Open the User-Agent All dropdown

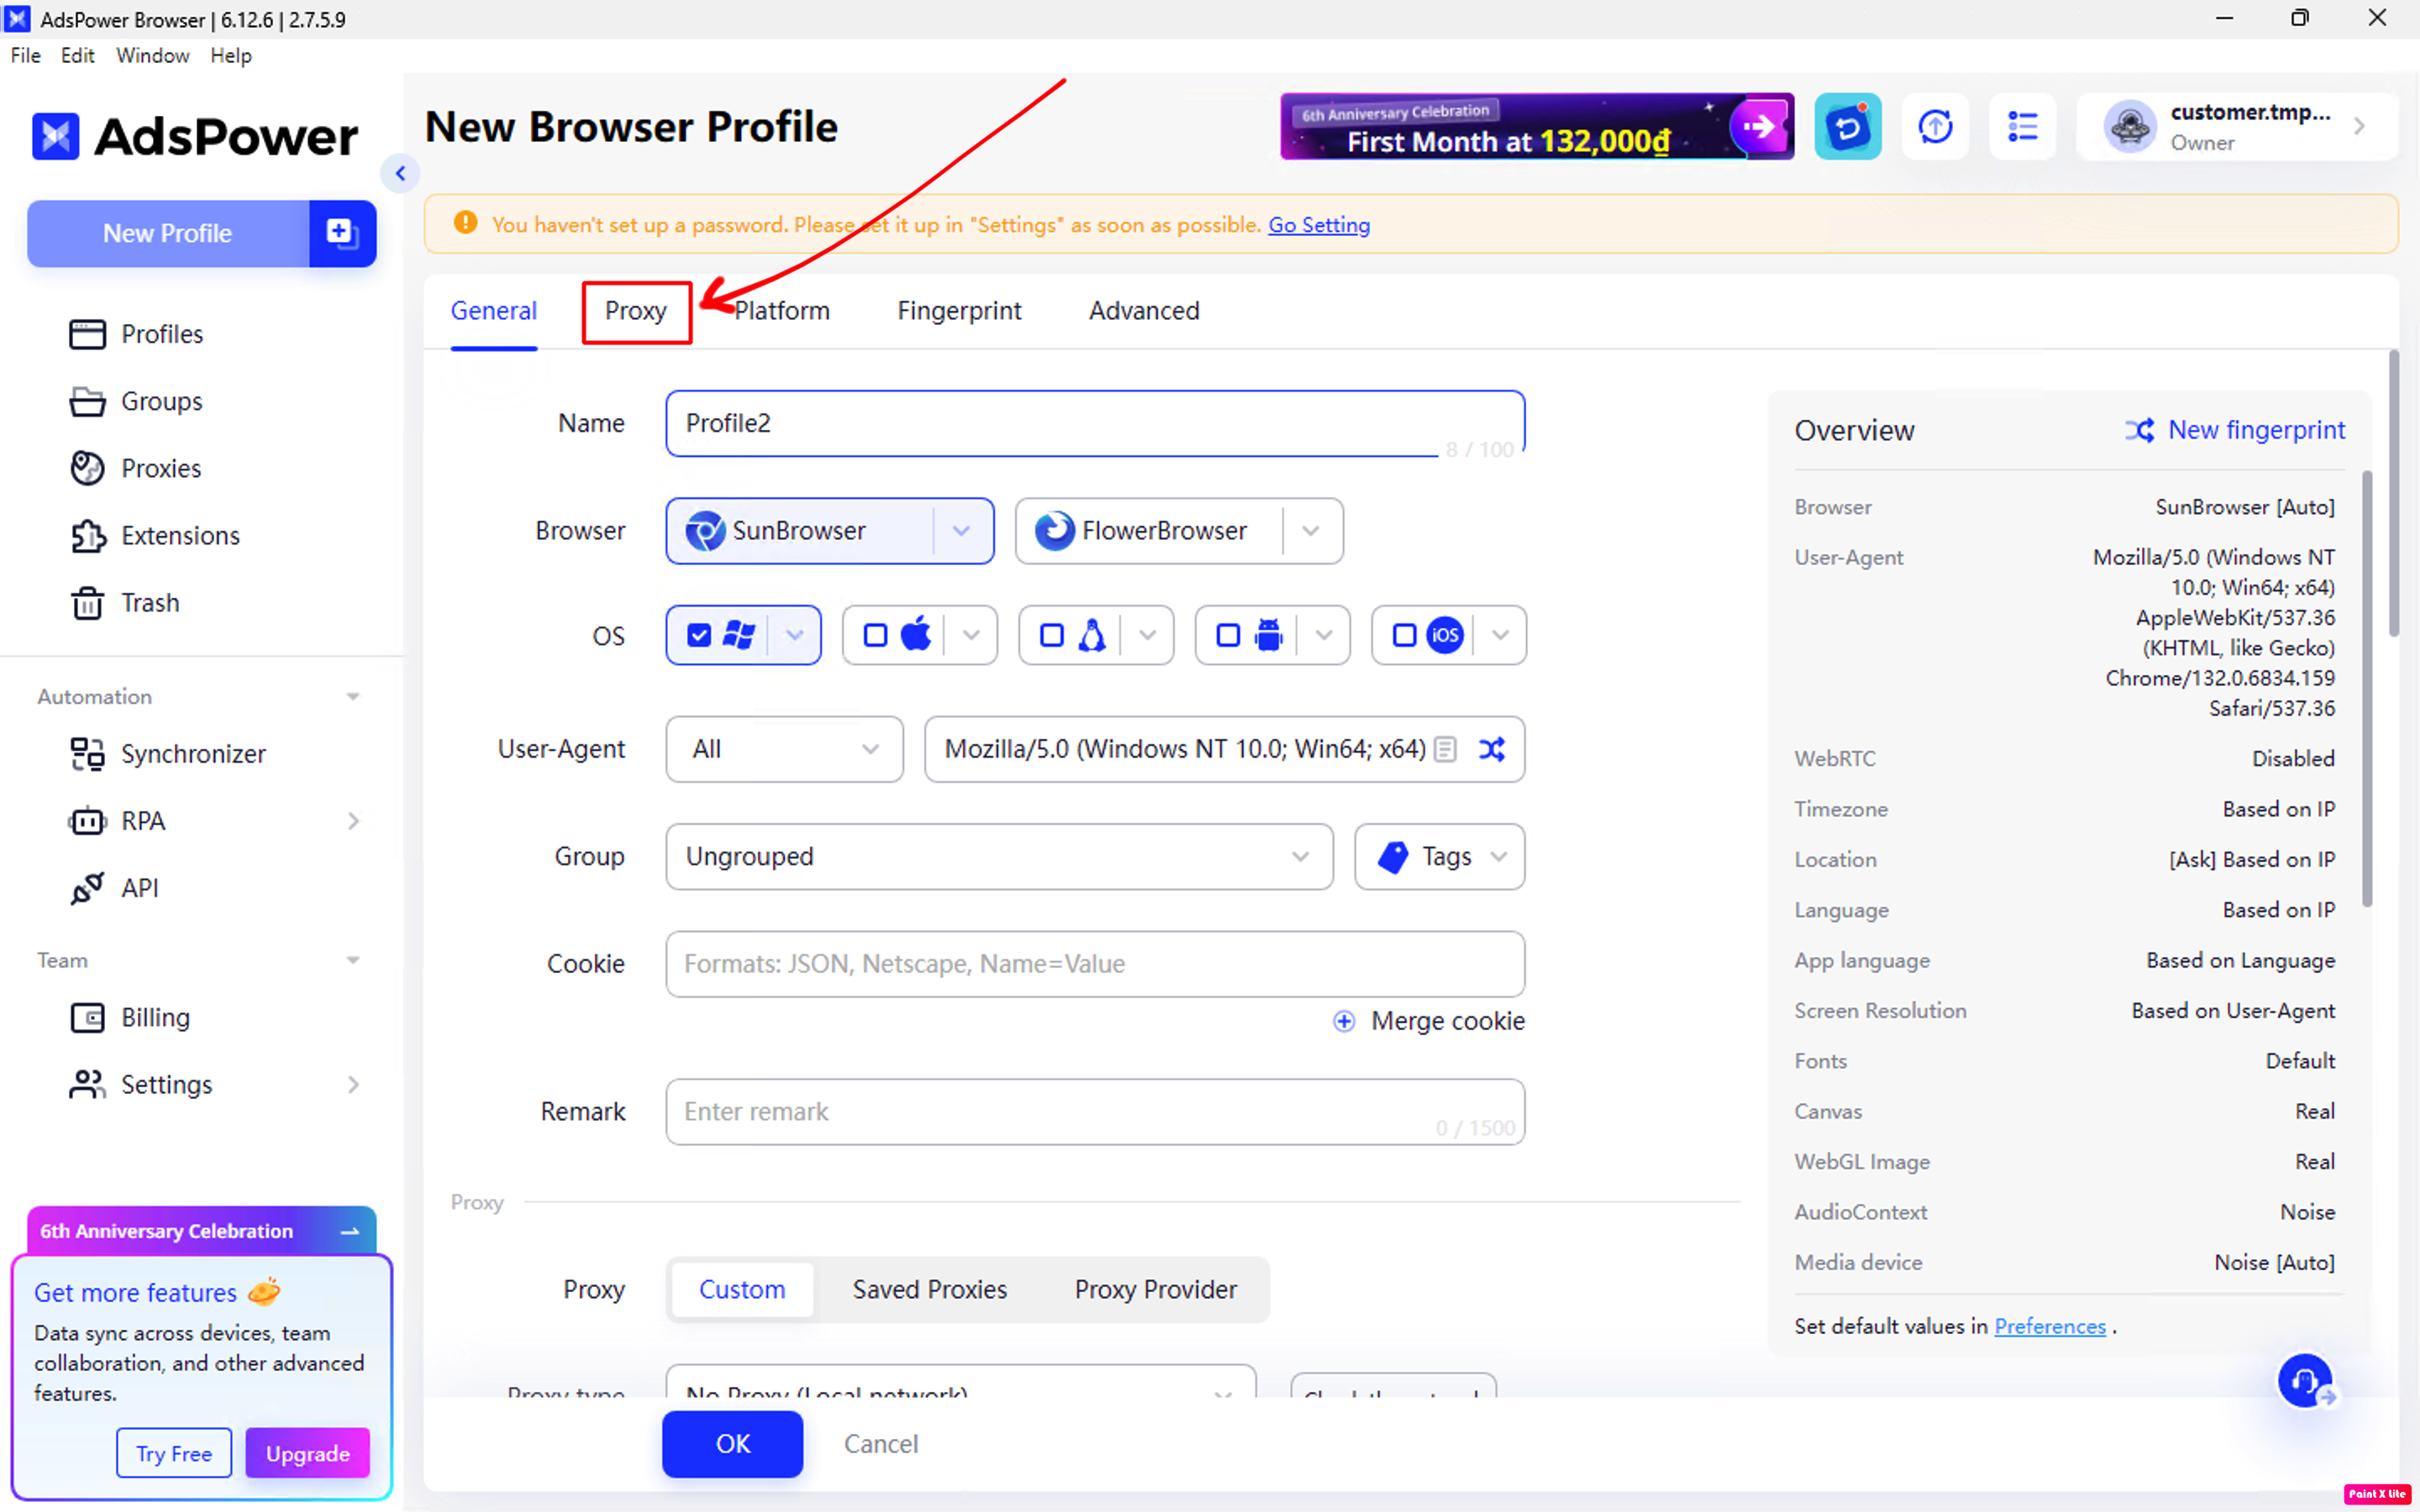point(785,749)
